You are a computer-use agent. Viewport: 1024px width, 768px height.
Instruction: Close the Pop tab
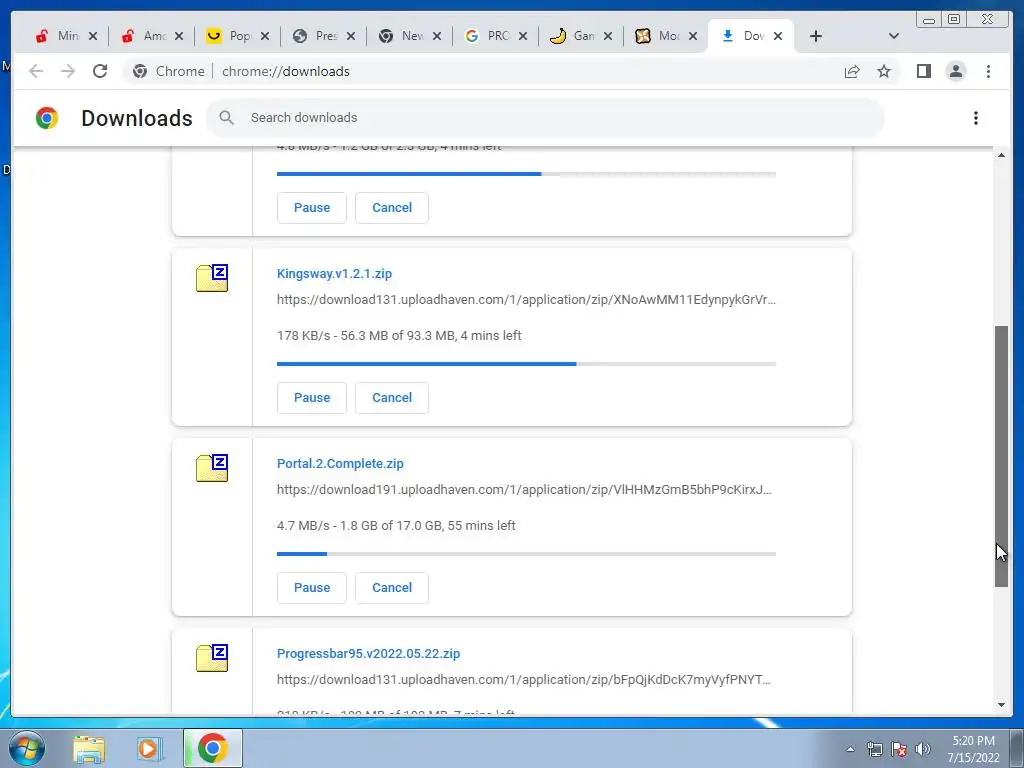(x=264, y=36)
